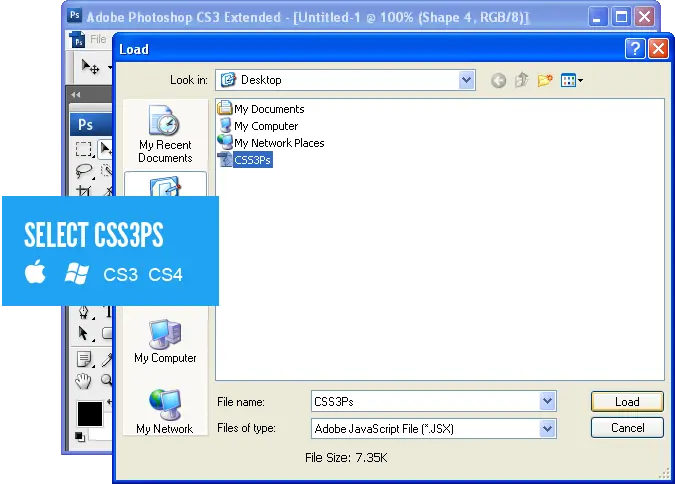
Task: Select the Crop tool in Photoshop toolbox
Action: pyautogui.click(x=84, y=191)
